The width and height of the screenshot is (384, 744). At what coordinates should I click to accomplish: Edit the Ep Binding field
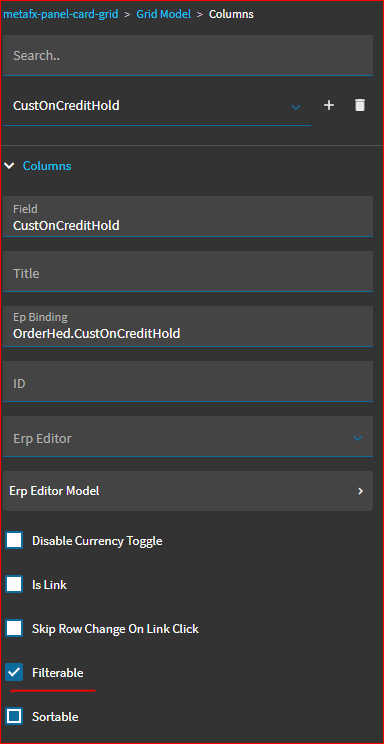[x=188, y=326]
